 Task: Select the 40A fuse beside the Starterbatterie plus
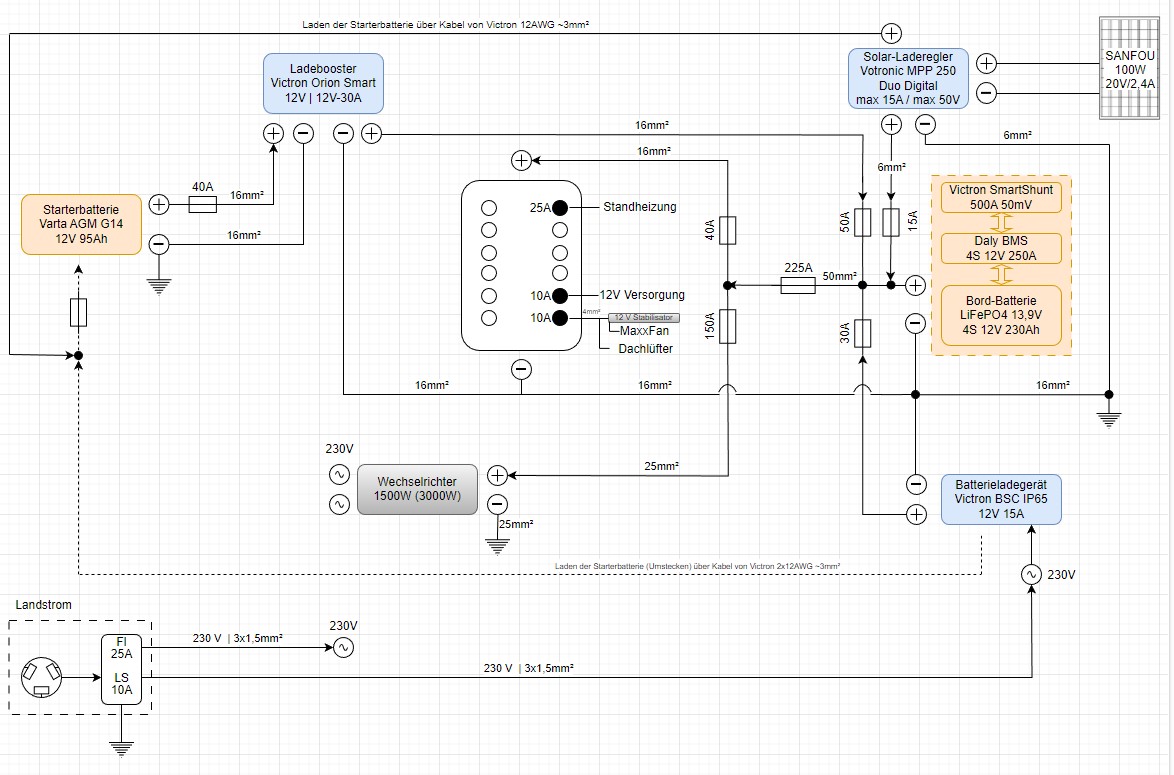pyautogui.click(x=202, y=204)
